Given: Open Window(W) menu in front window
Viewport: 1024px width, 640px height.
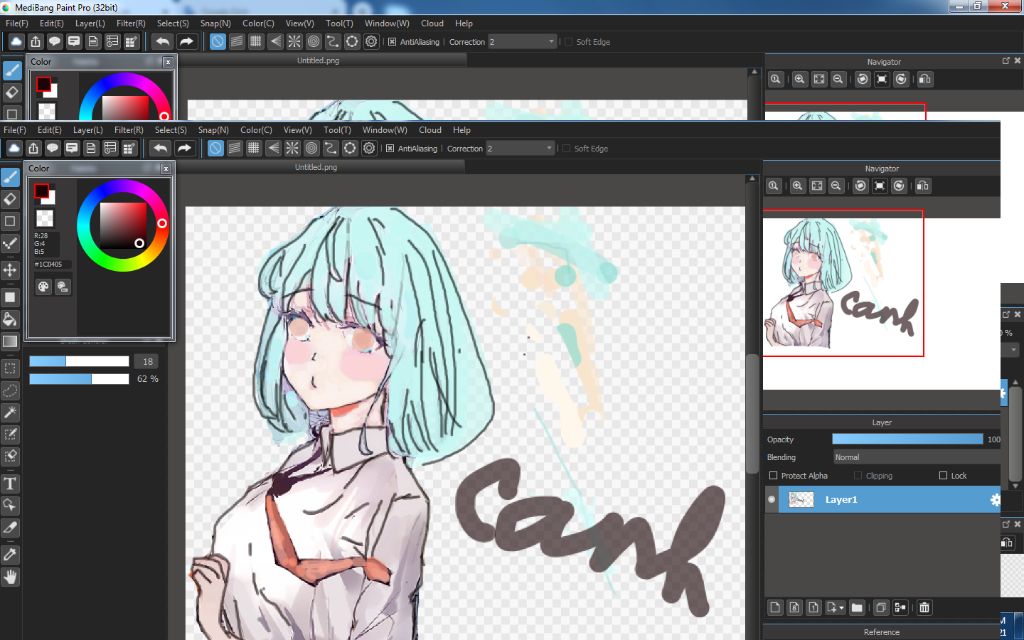Looking at the screenshot, I should [x=384, y=130].
